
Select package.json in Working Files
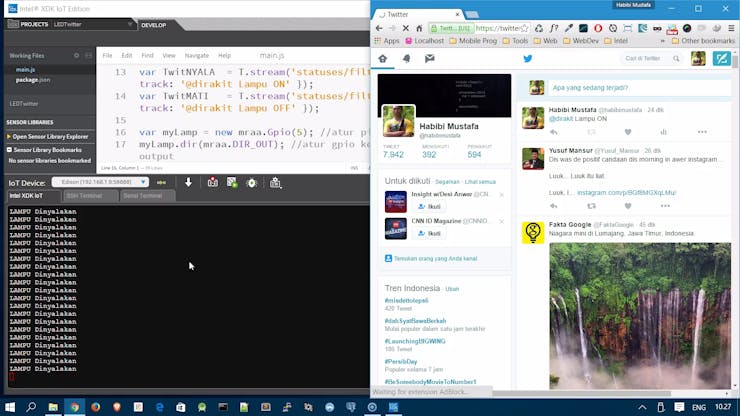pyautogui.click(x=33, y=80)
